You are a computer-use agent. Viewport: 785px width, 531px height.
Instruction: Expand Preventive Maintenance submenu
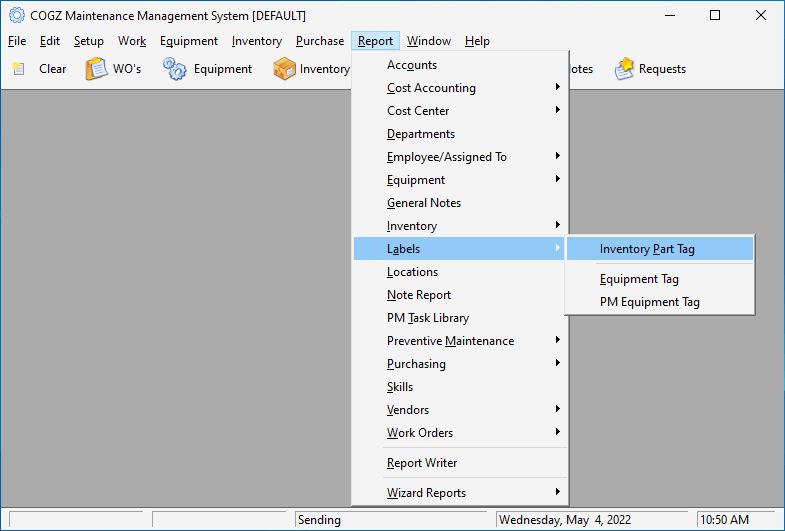(460, 341)
